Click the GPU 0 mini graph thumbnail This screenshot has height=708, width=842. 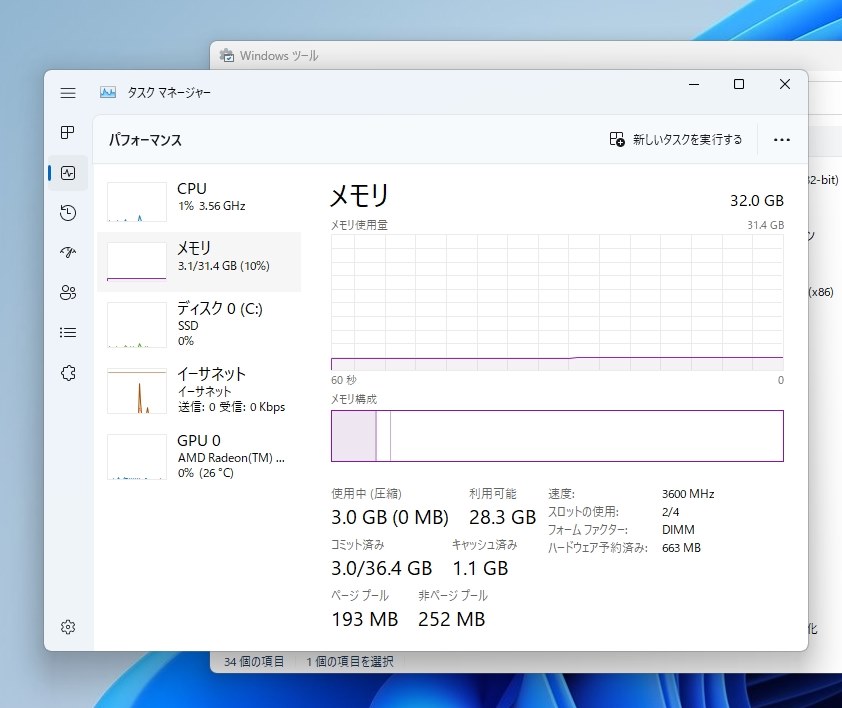point(137,457)
